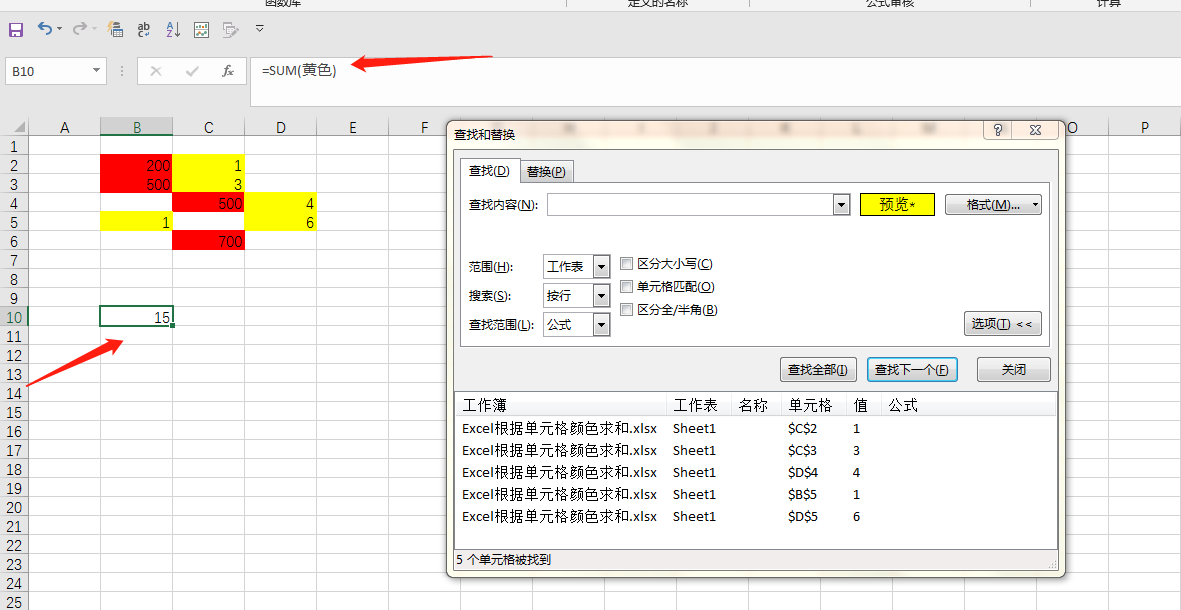
Task: Click the Select All corner triangle
Action: coord(18,127)
